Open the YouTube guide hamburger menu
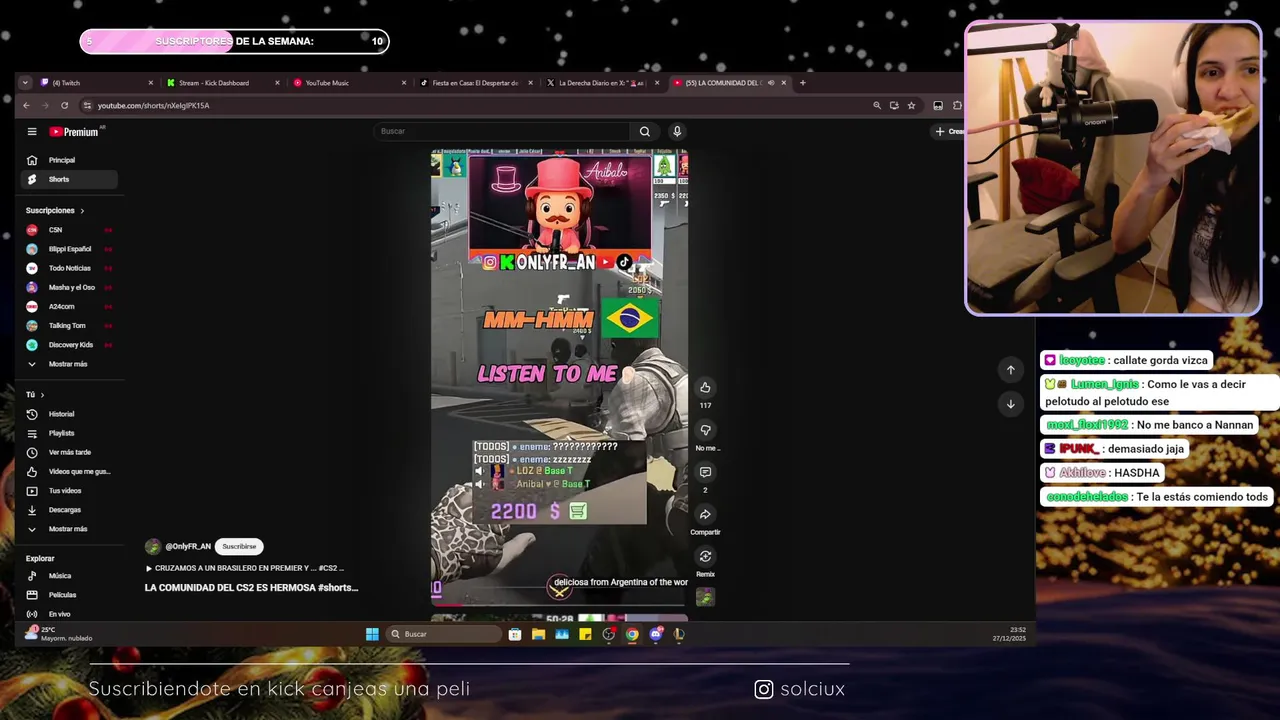 [32, 131]
